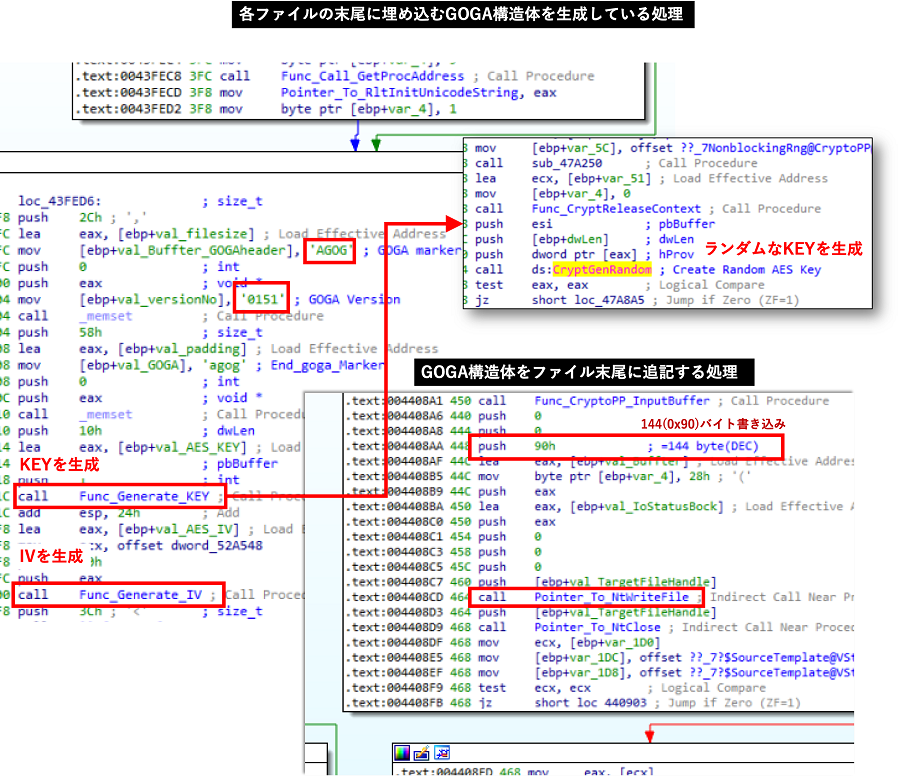Click the edit node pencil icon

(420, 752)
